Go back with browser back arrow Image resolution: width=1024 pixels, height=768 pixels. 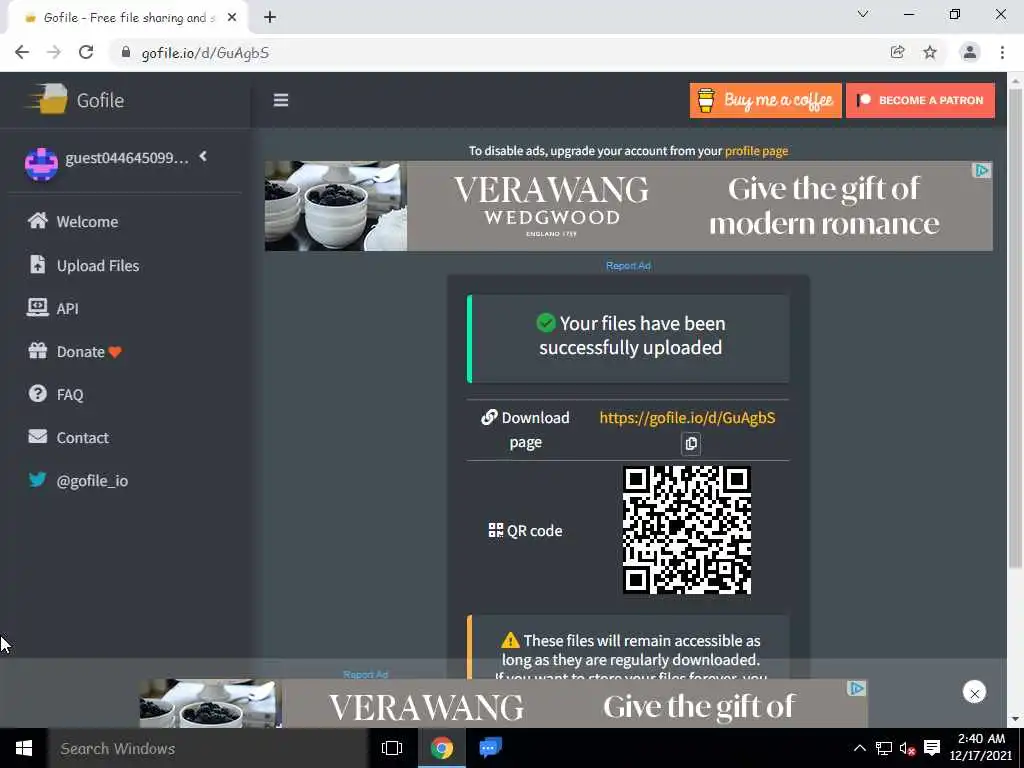[x=22, y=52]
